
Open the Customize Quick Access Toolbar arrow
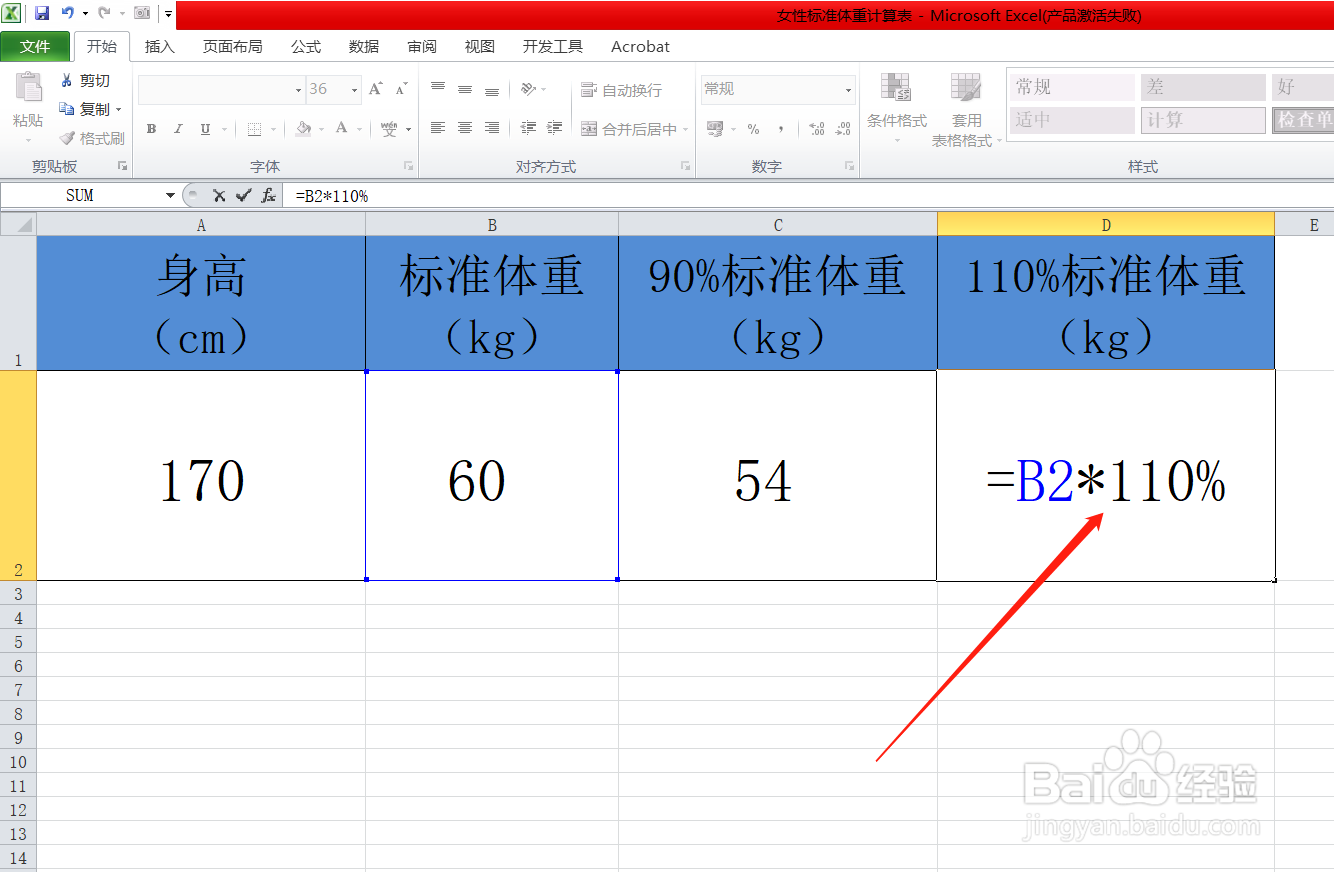click(168, 14)
